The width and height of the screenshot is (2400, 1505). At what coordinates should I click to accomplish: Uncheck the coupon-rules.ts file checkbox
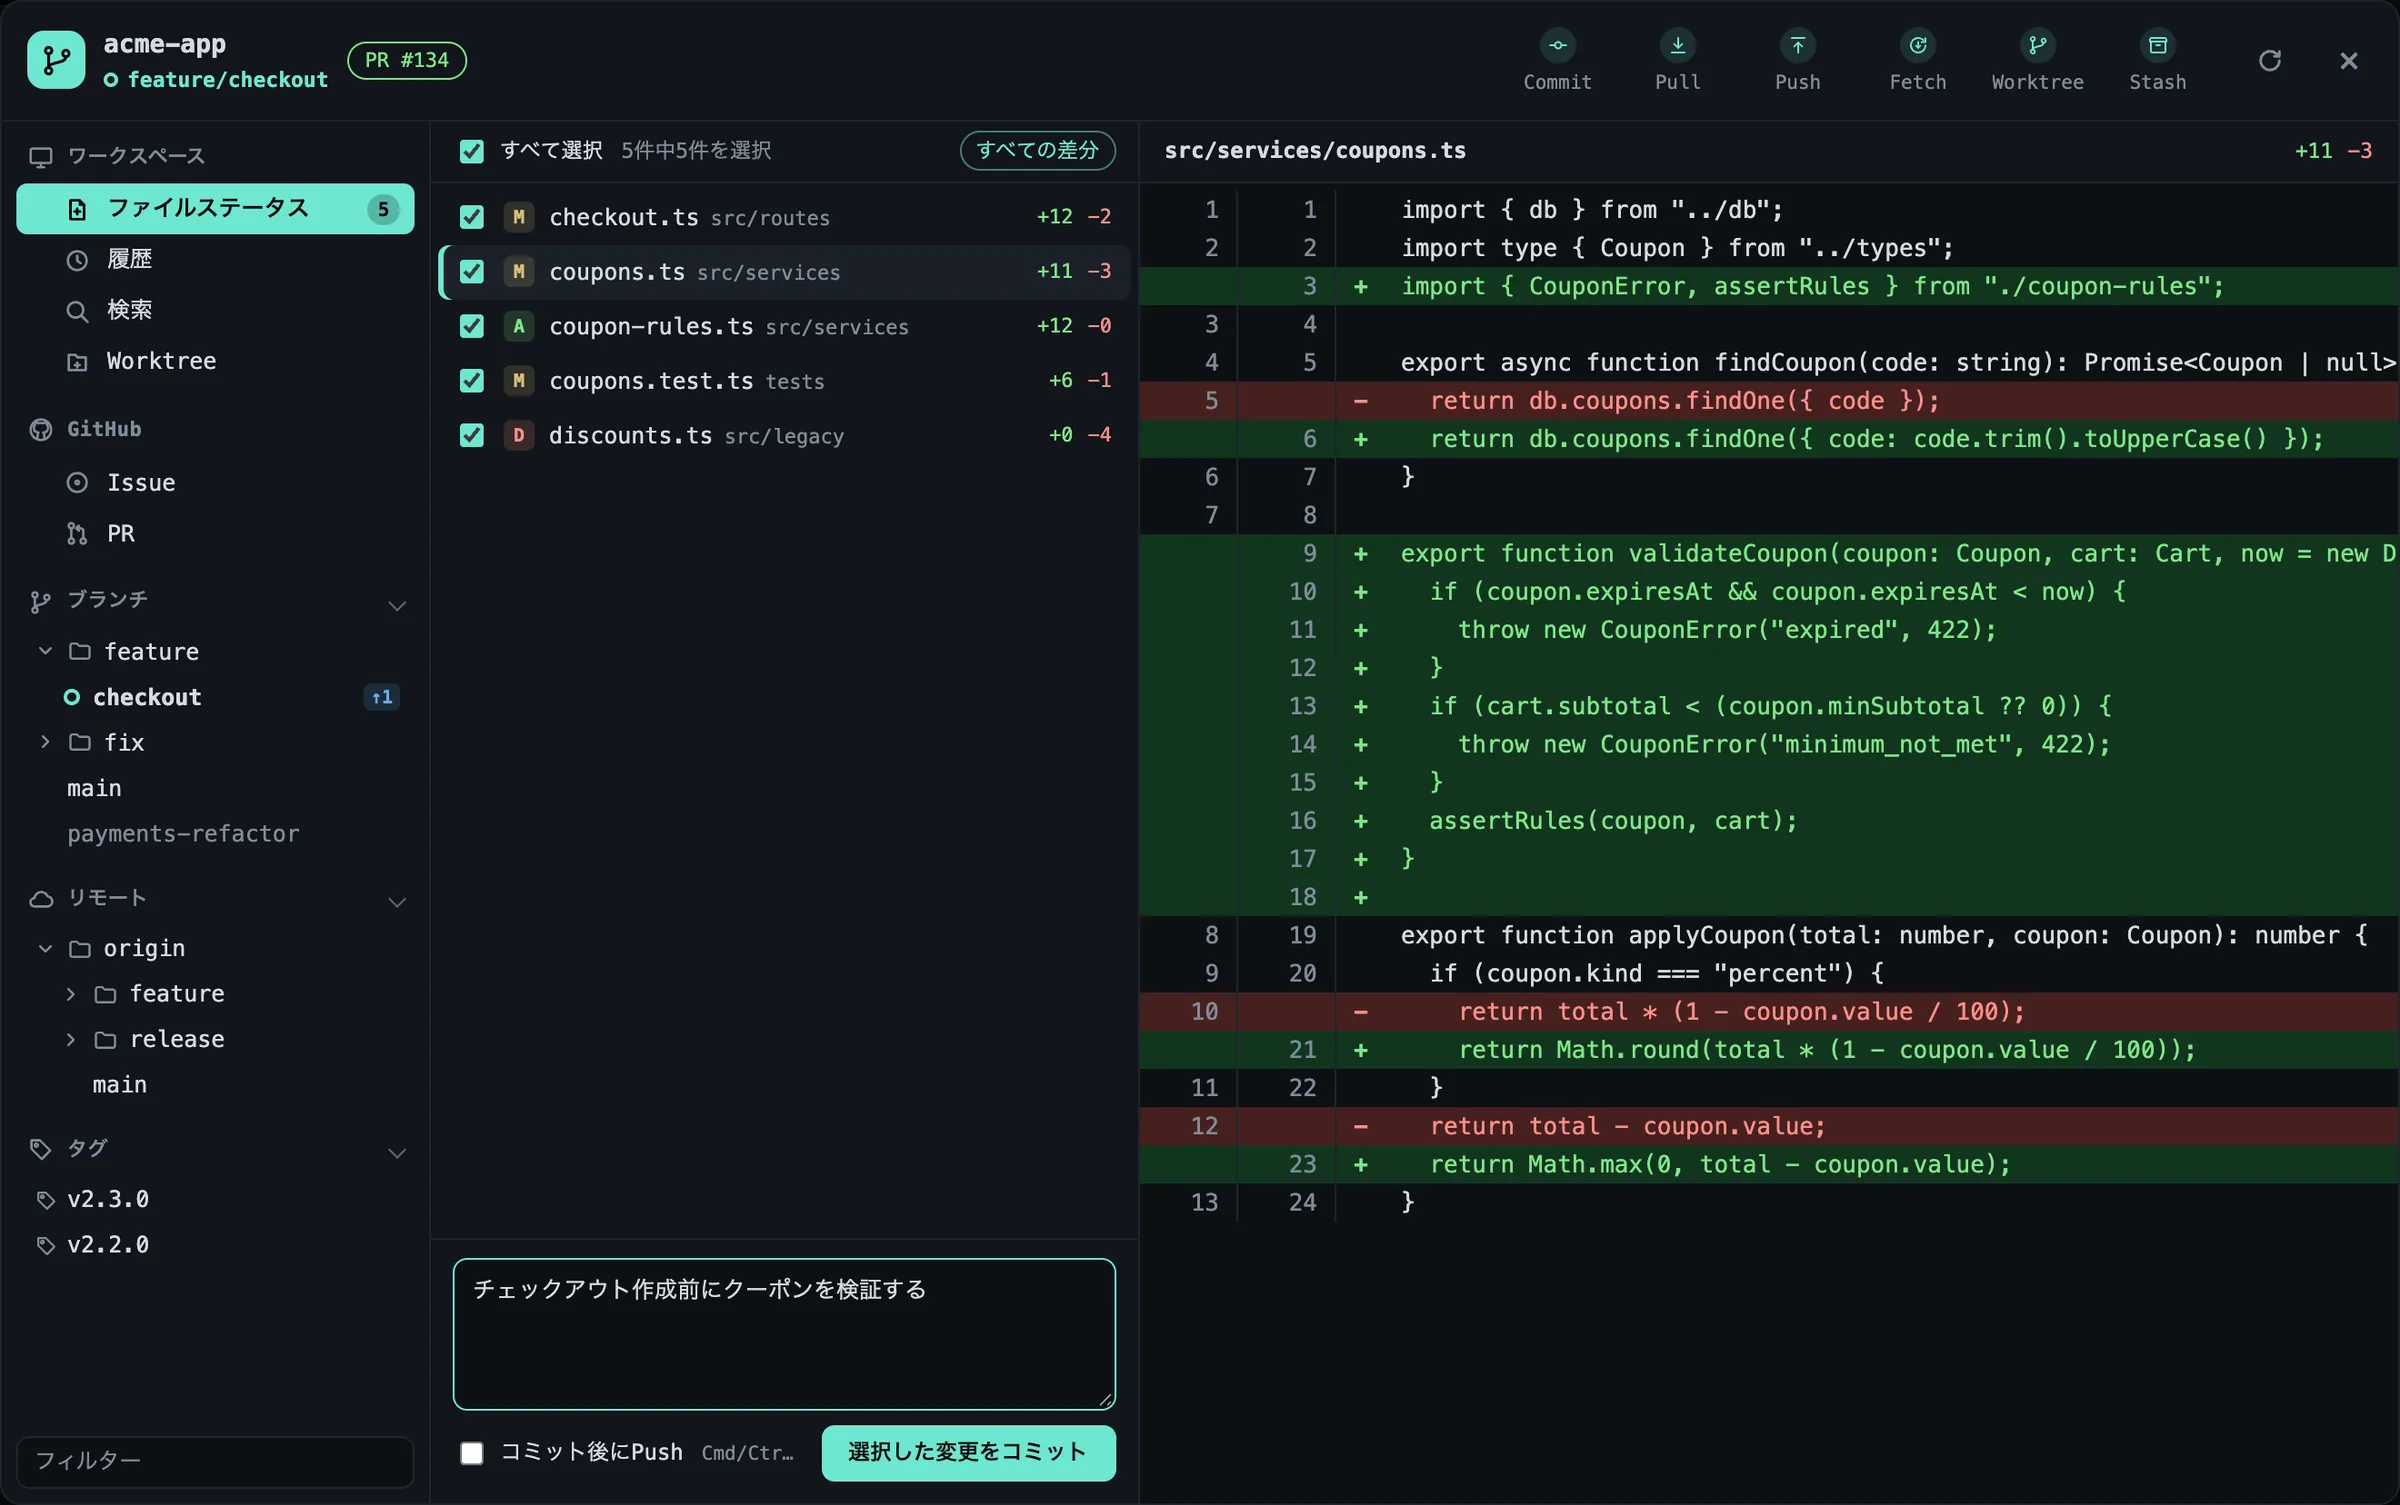pyautogui.click(x=471, y=326)
